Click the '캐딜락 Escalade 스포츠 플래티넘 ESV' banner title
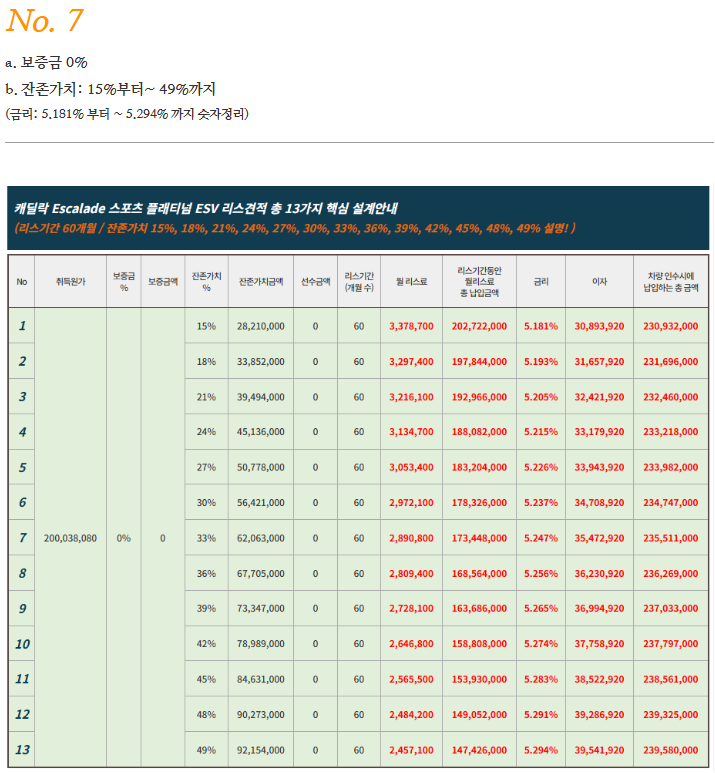 coord(206,209)
